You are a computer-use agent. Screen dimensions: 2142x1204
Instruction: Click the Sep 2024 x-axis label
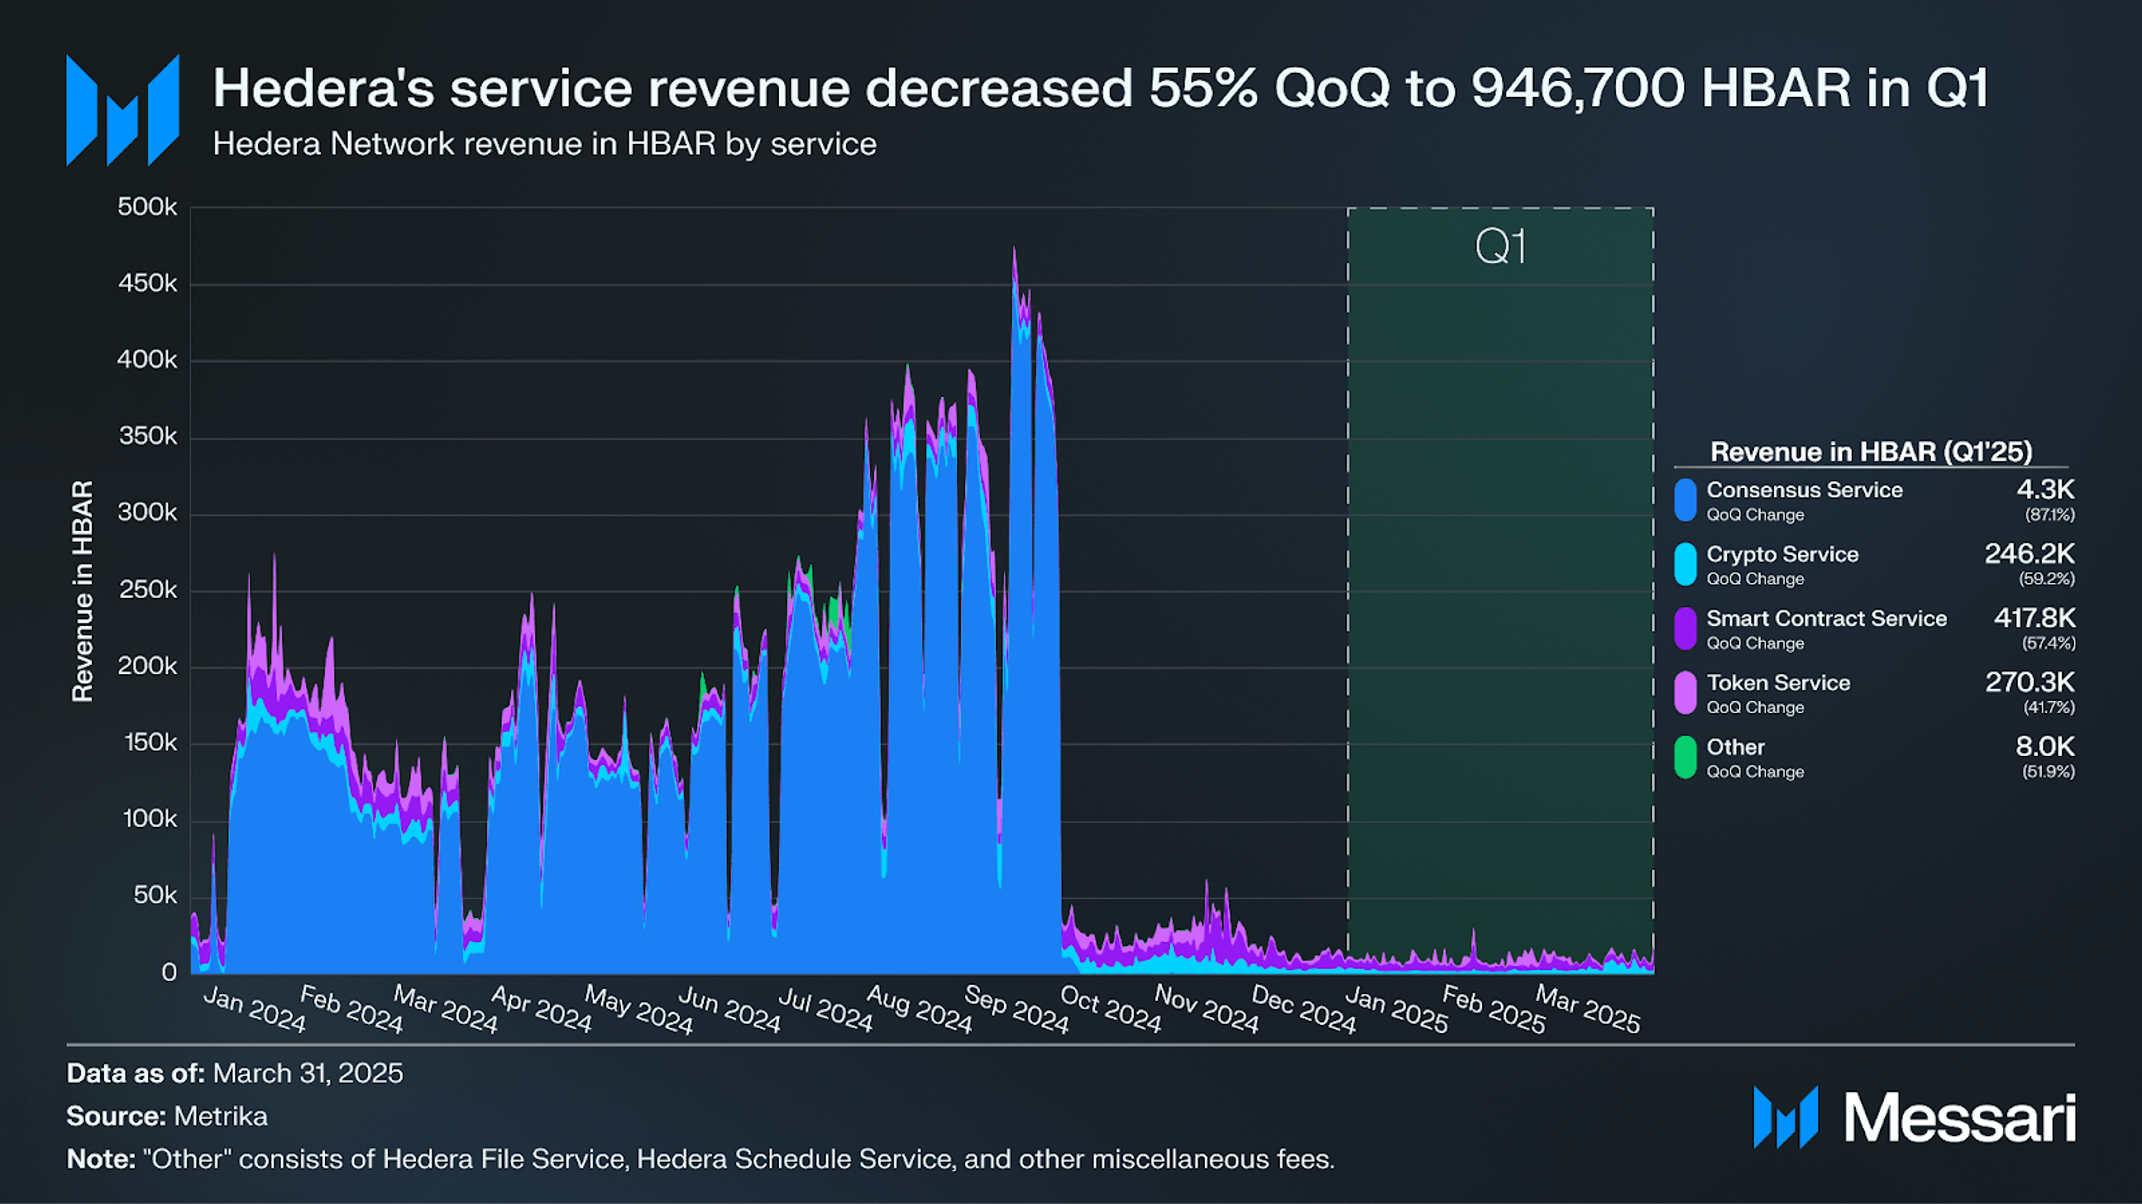pos(1015,1009)
